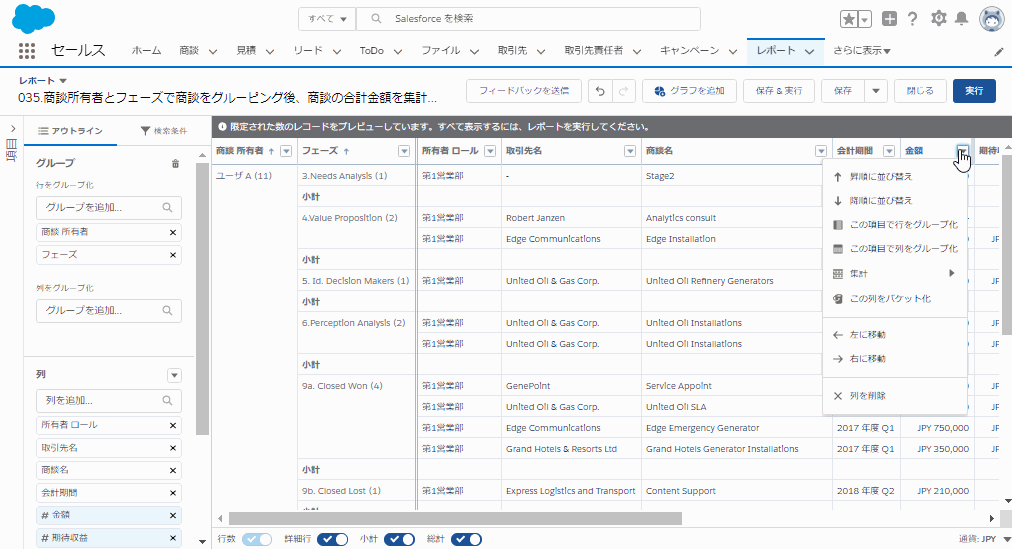Select 左に移動 move left
This screenshot has height=549, width=1012.
(895, 335)
